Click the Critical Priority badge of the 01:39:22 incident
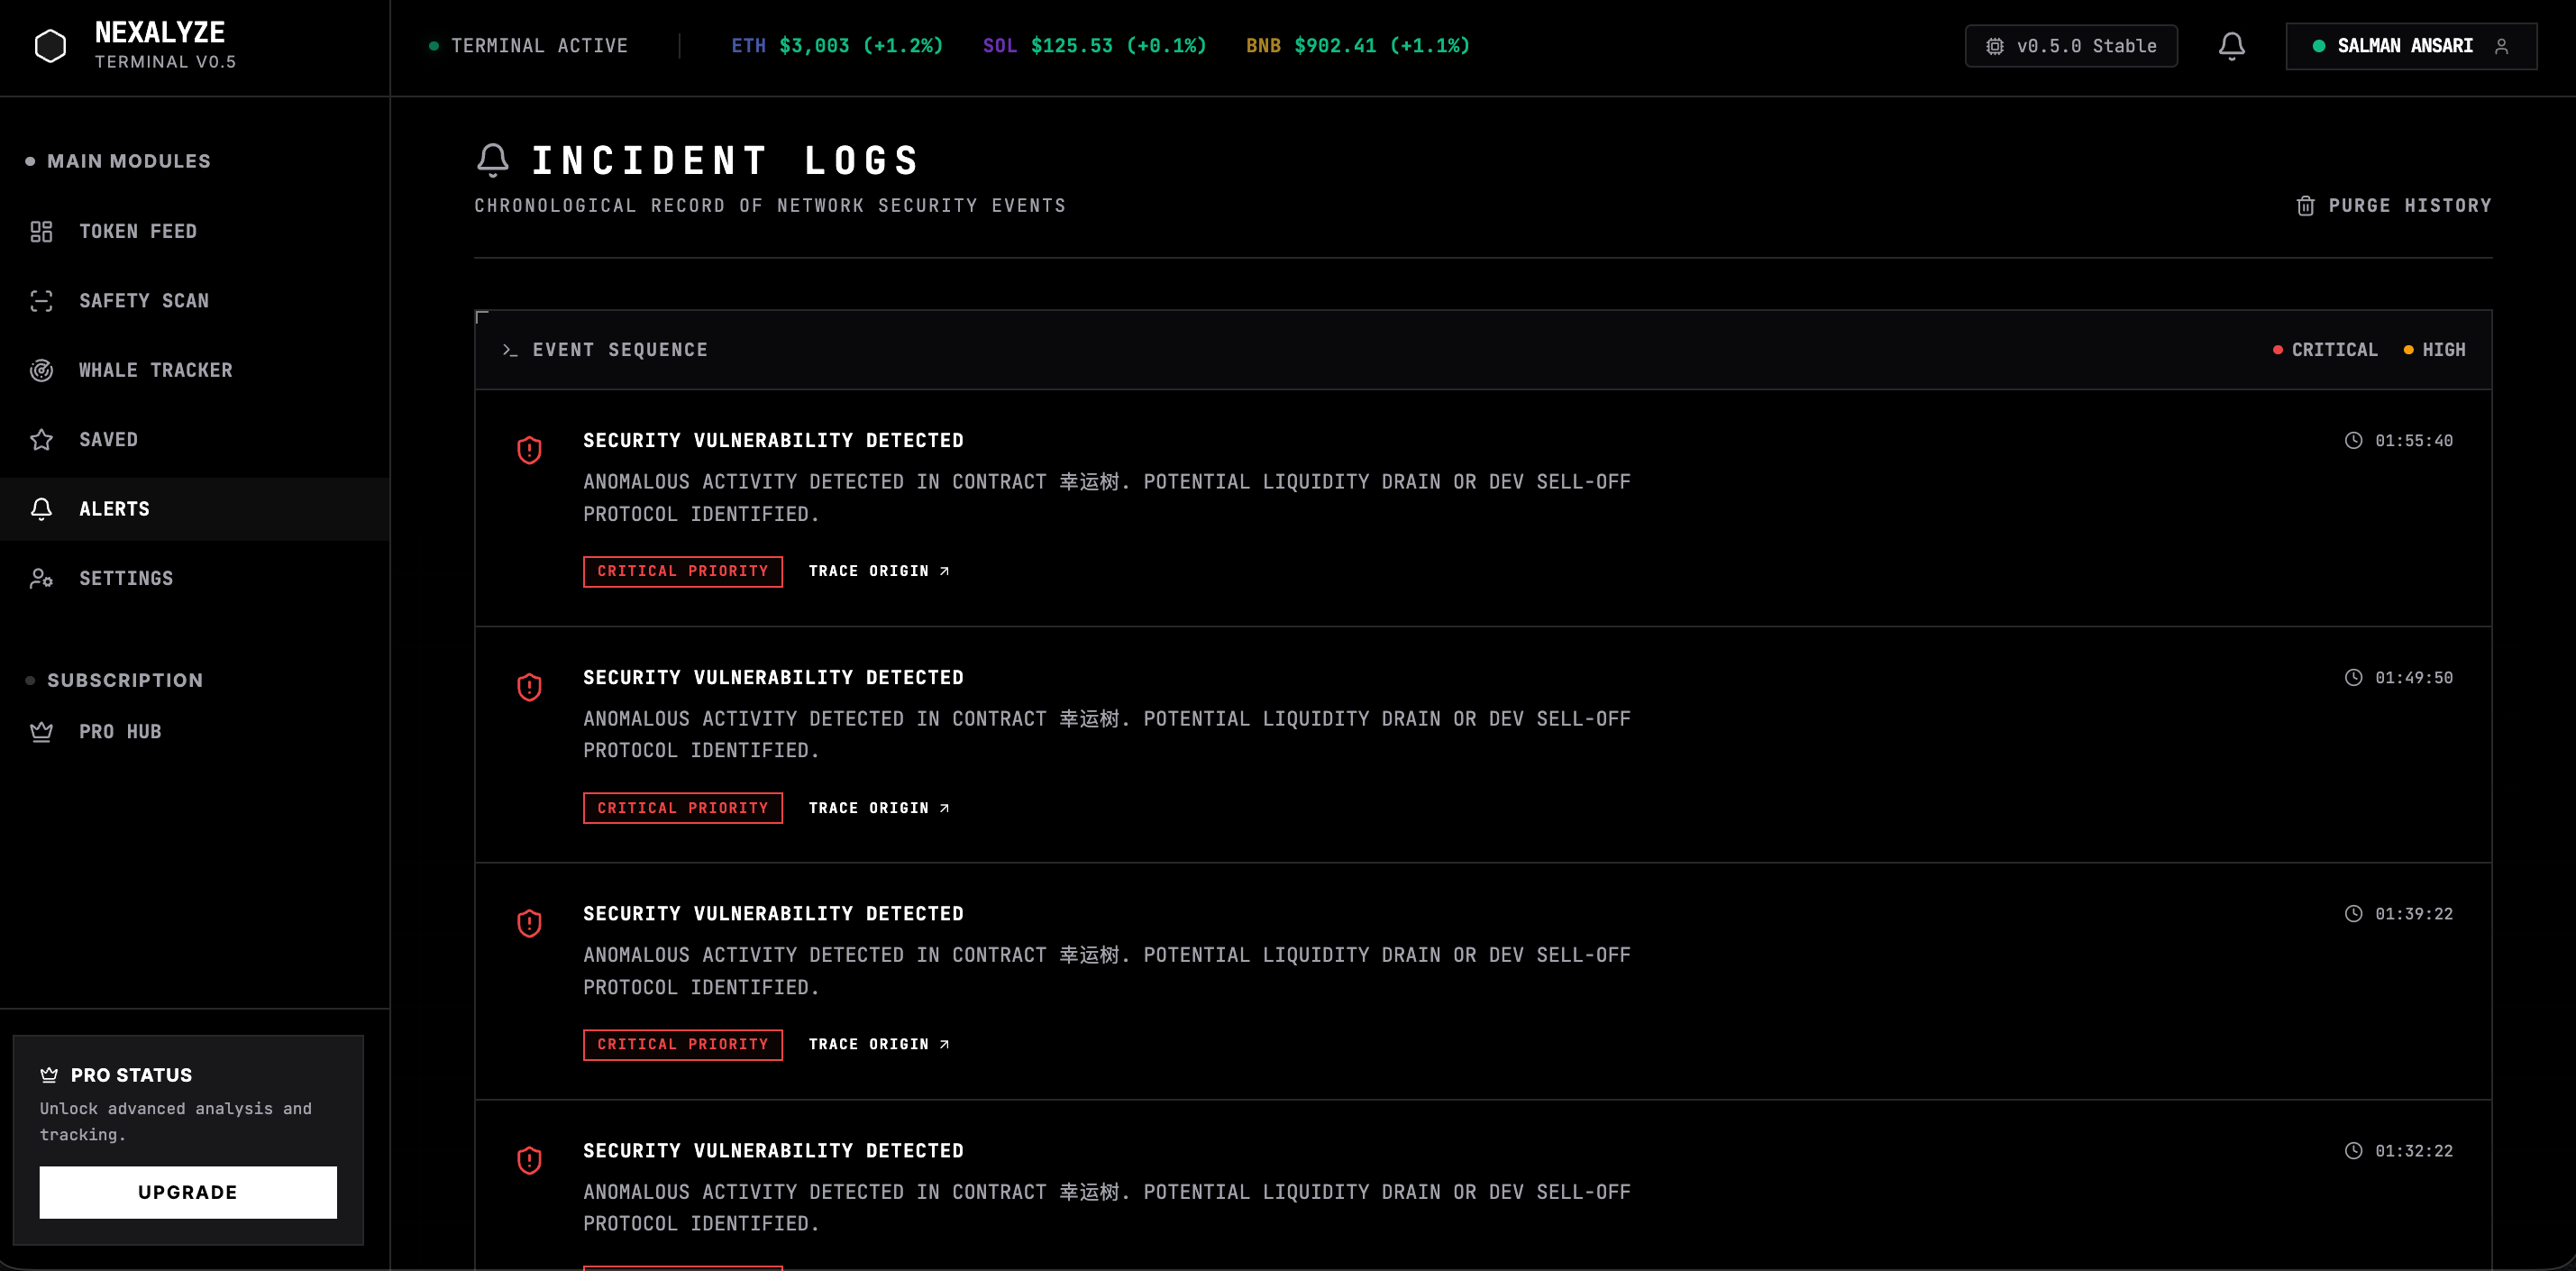2576x1271 pixels. coord(682,1045)
